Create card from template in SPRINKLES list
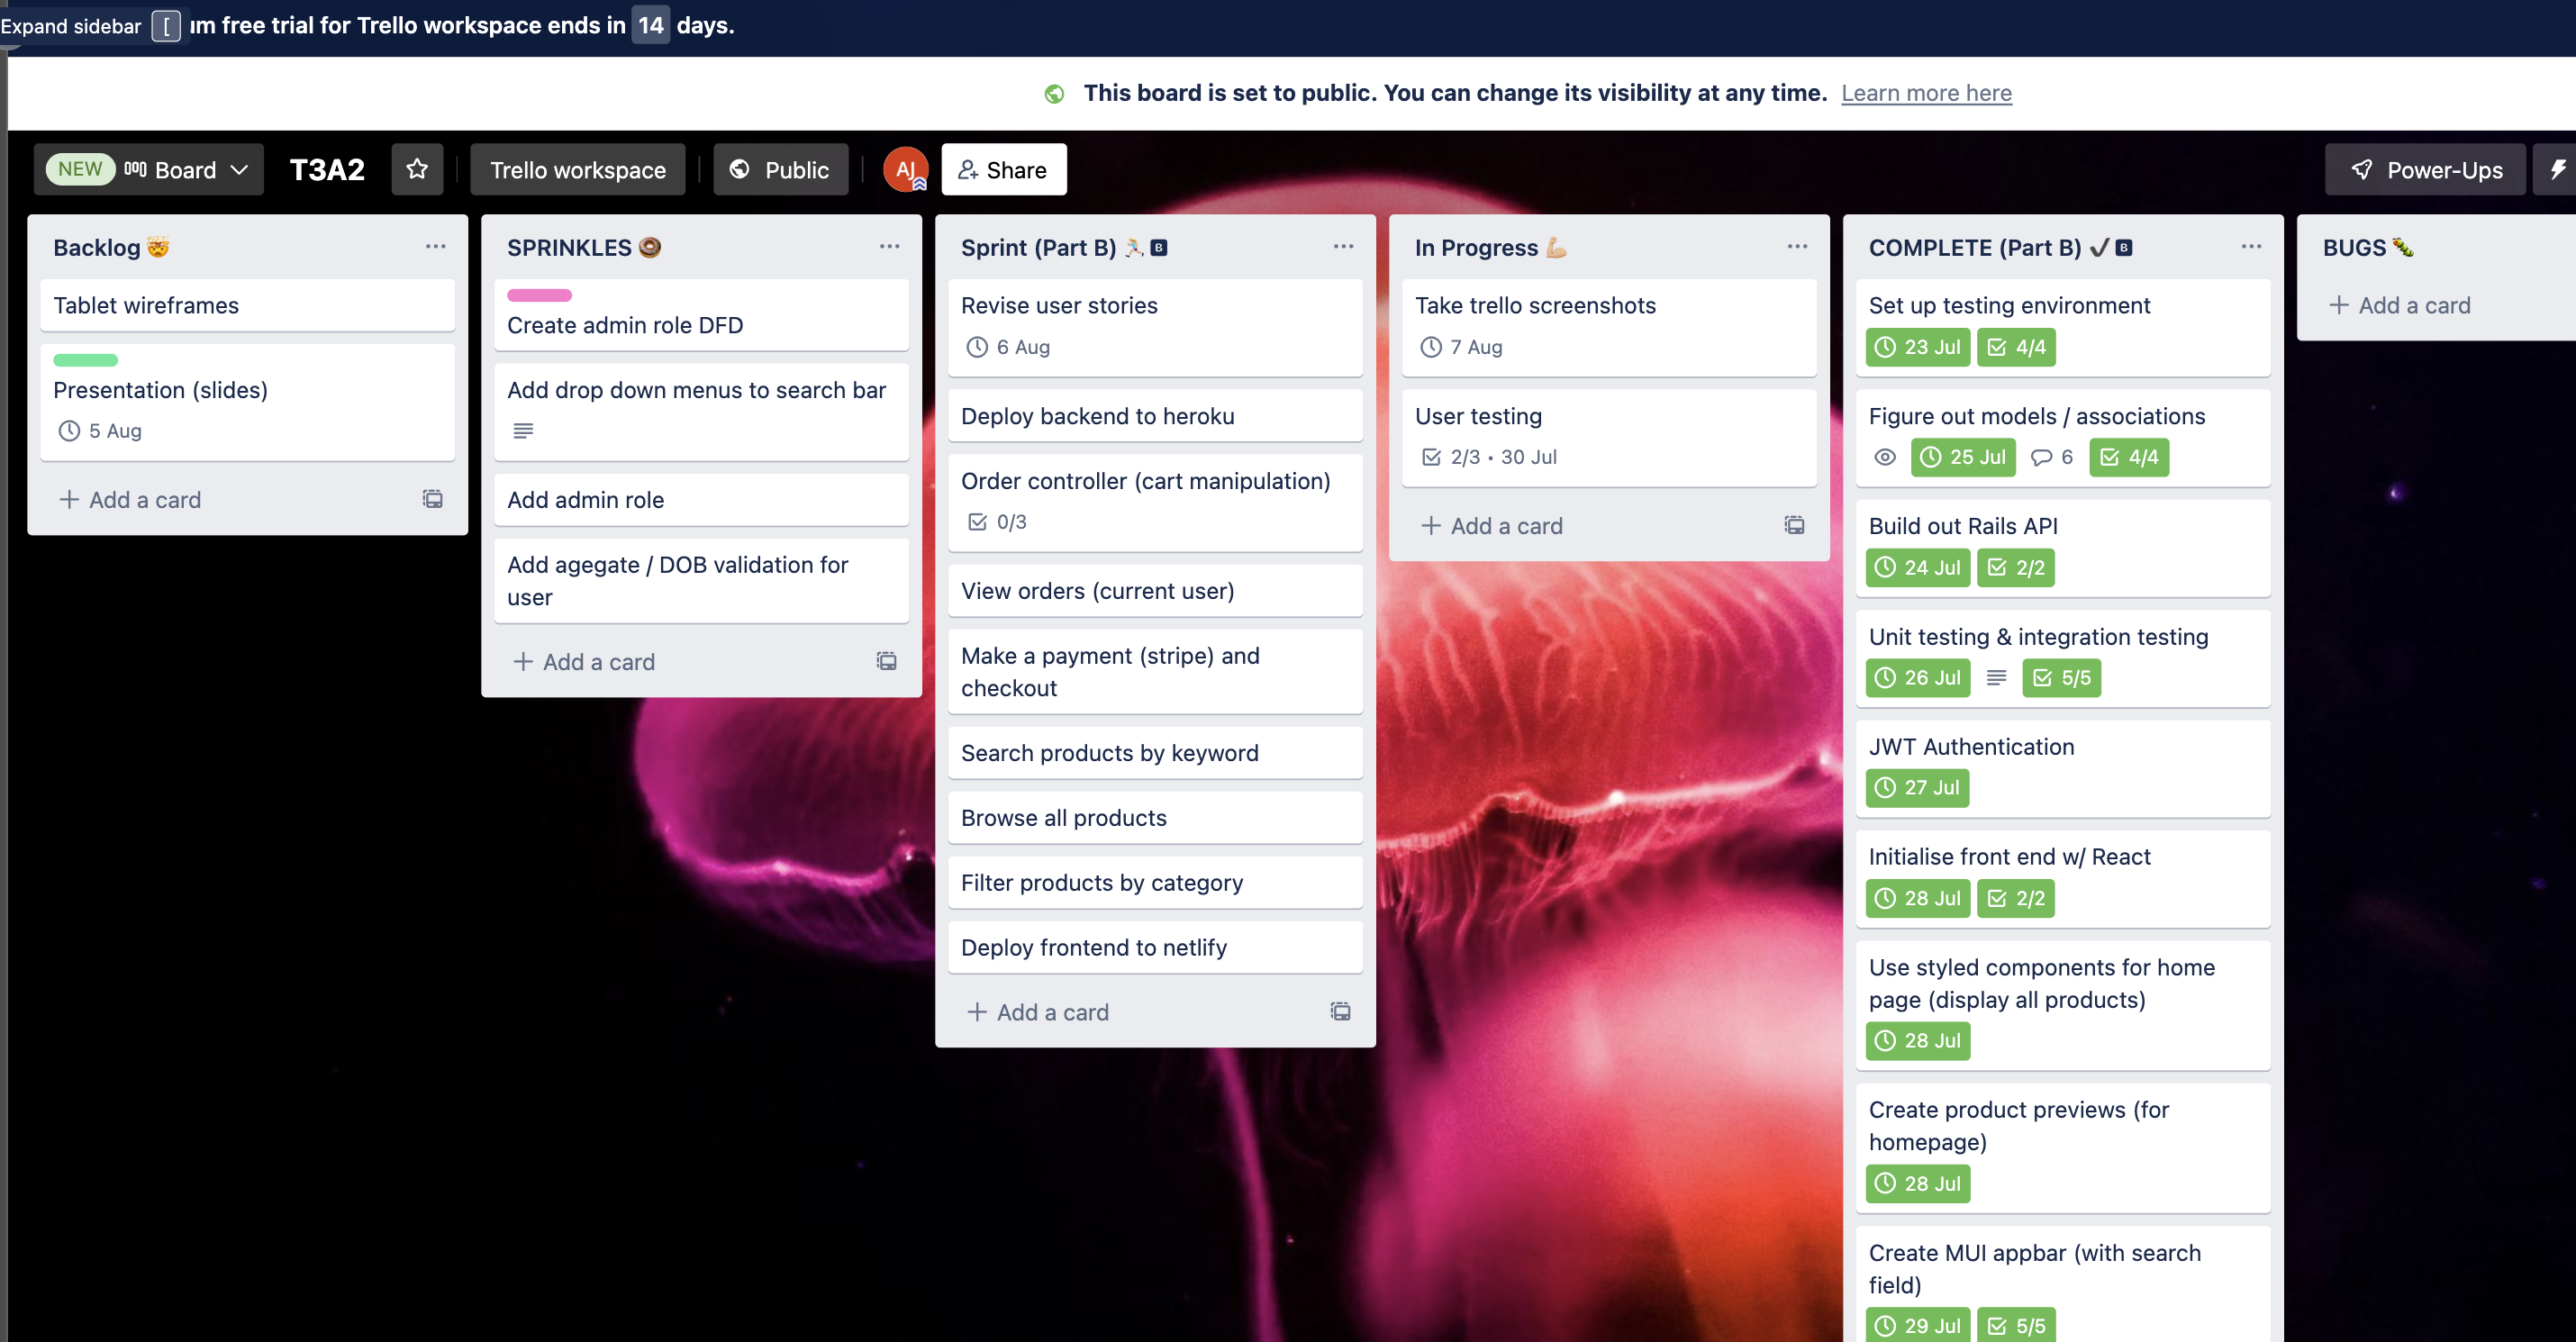 click(886, 661)
